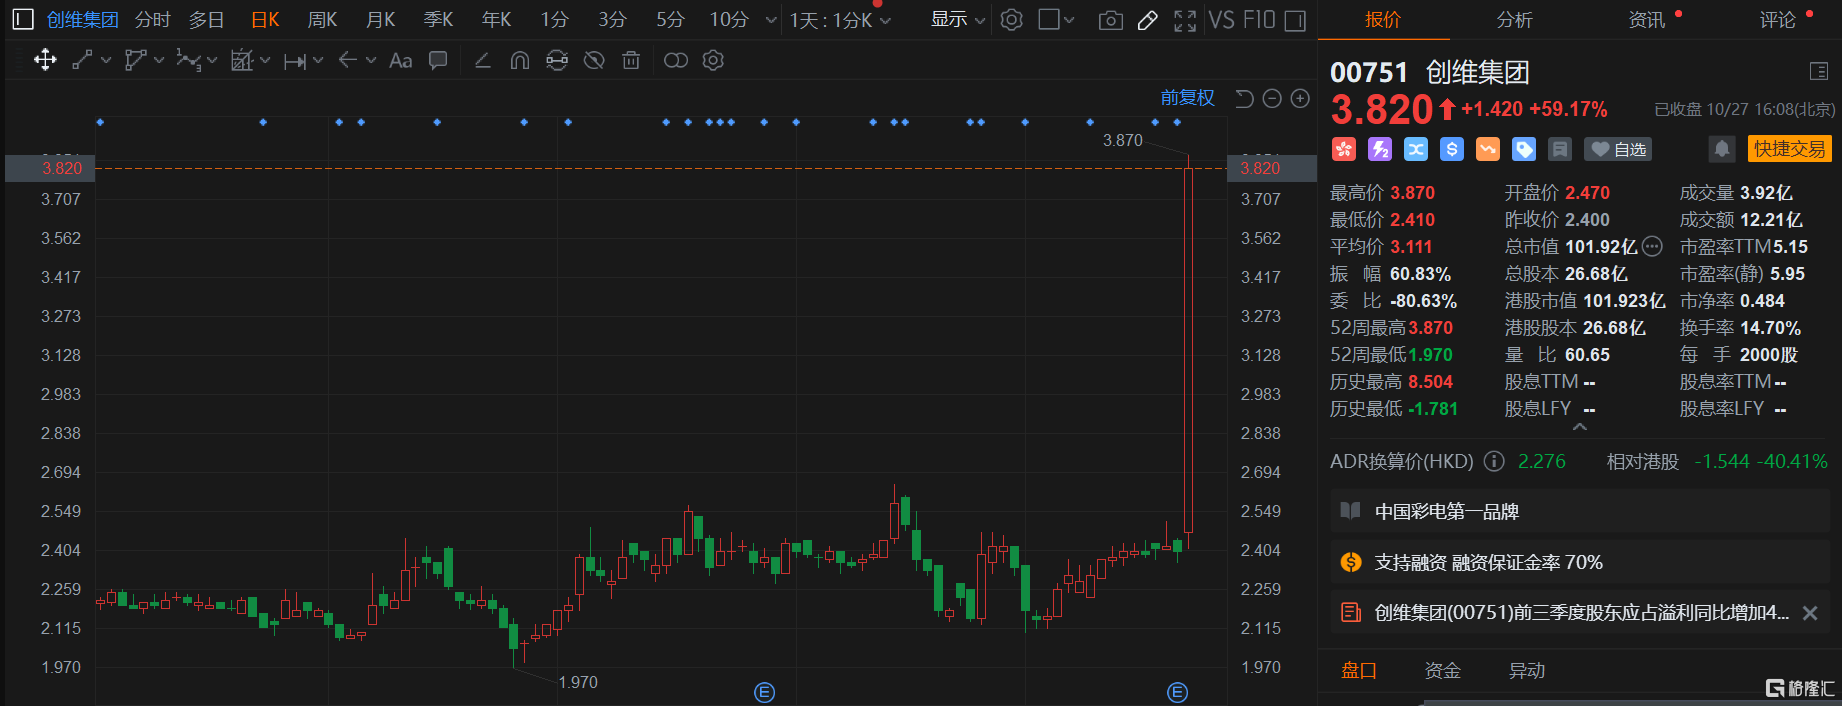
Task: Click the blue price tag icon
Action: (1524, 149)
